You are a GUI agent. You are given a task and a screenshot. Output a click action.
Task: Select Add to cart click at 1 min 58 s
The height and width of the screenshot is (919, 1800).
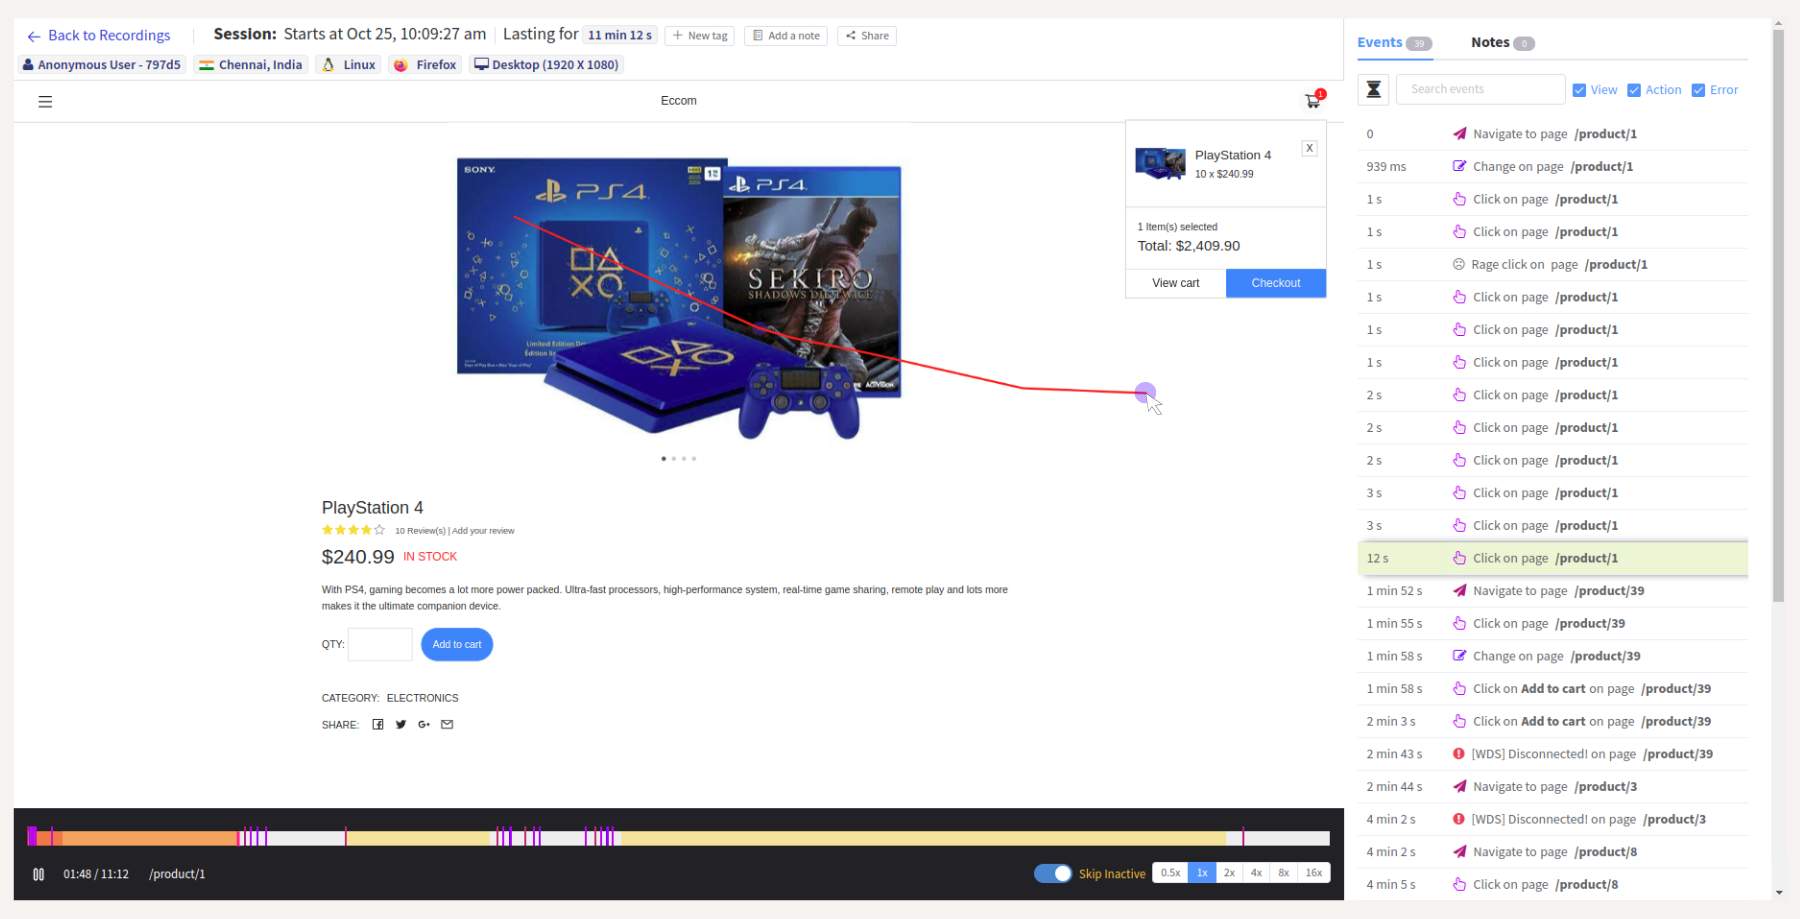click(x=1552, y=689)
